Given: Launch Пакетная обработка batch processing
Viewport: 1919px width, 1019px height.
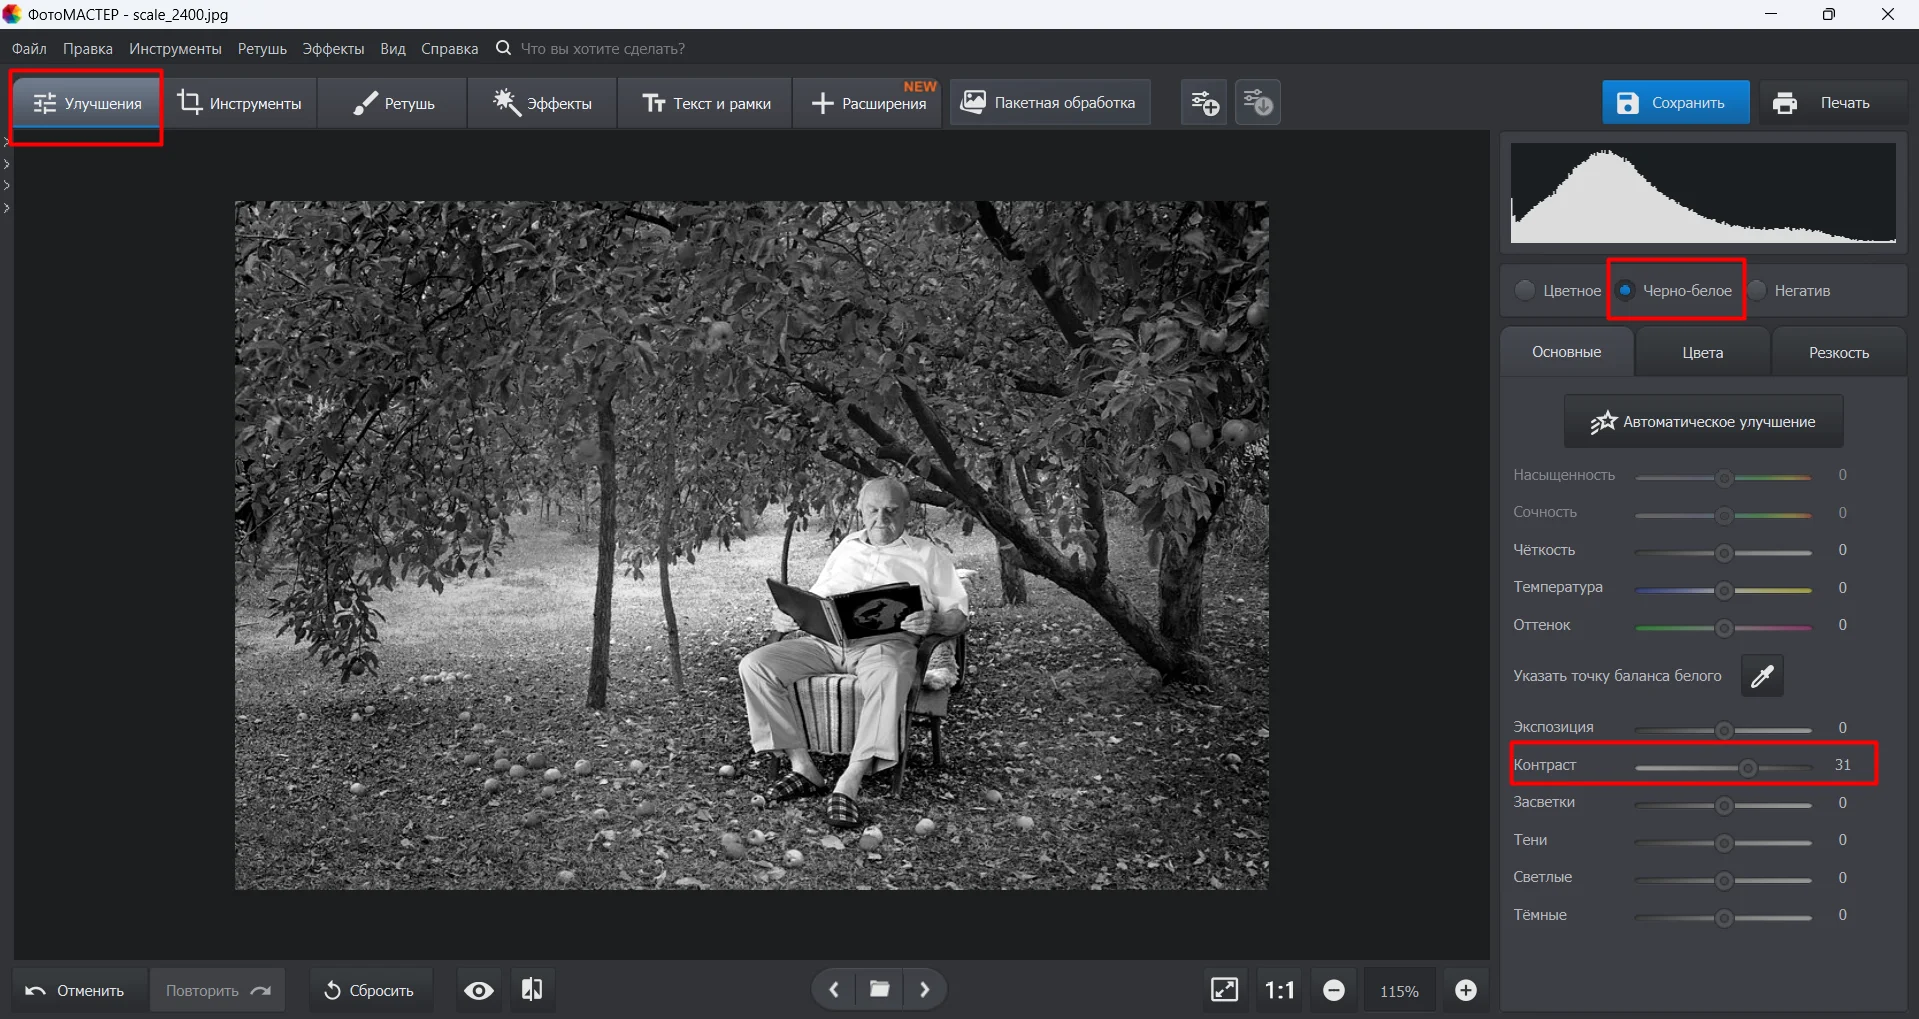Looking at the screenshot, I should point(1049,102).
